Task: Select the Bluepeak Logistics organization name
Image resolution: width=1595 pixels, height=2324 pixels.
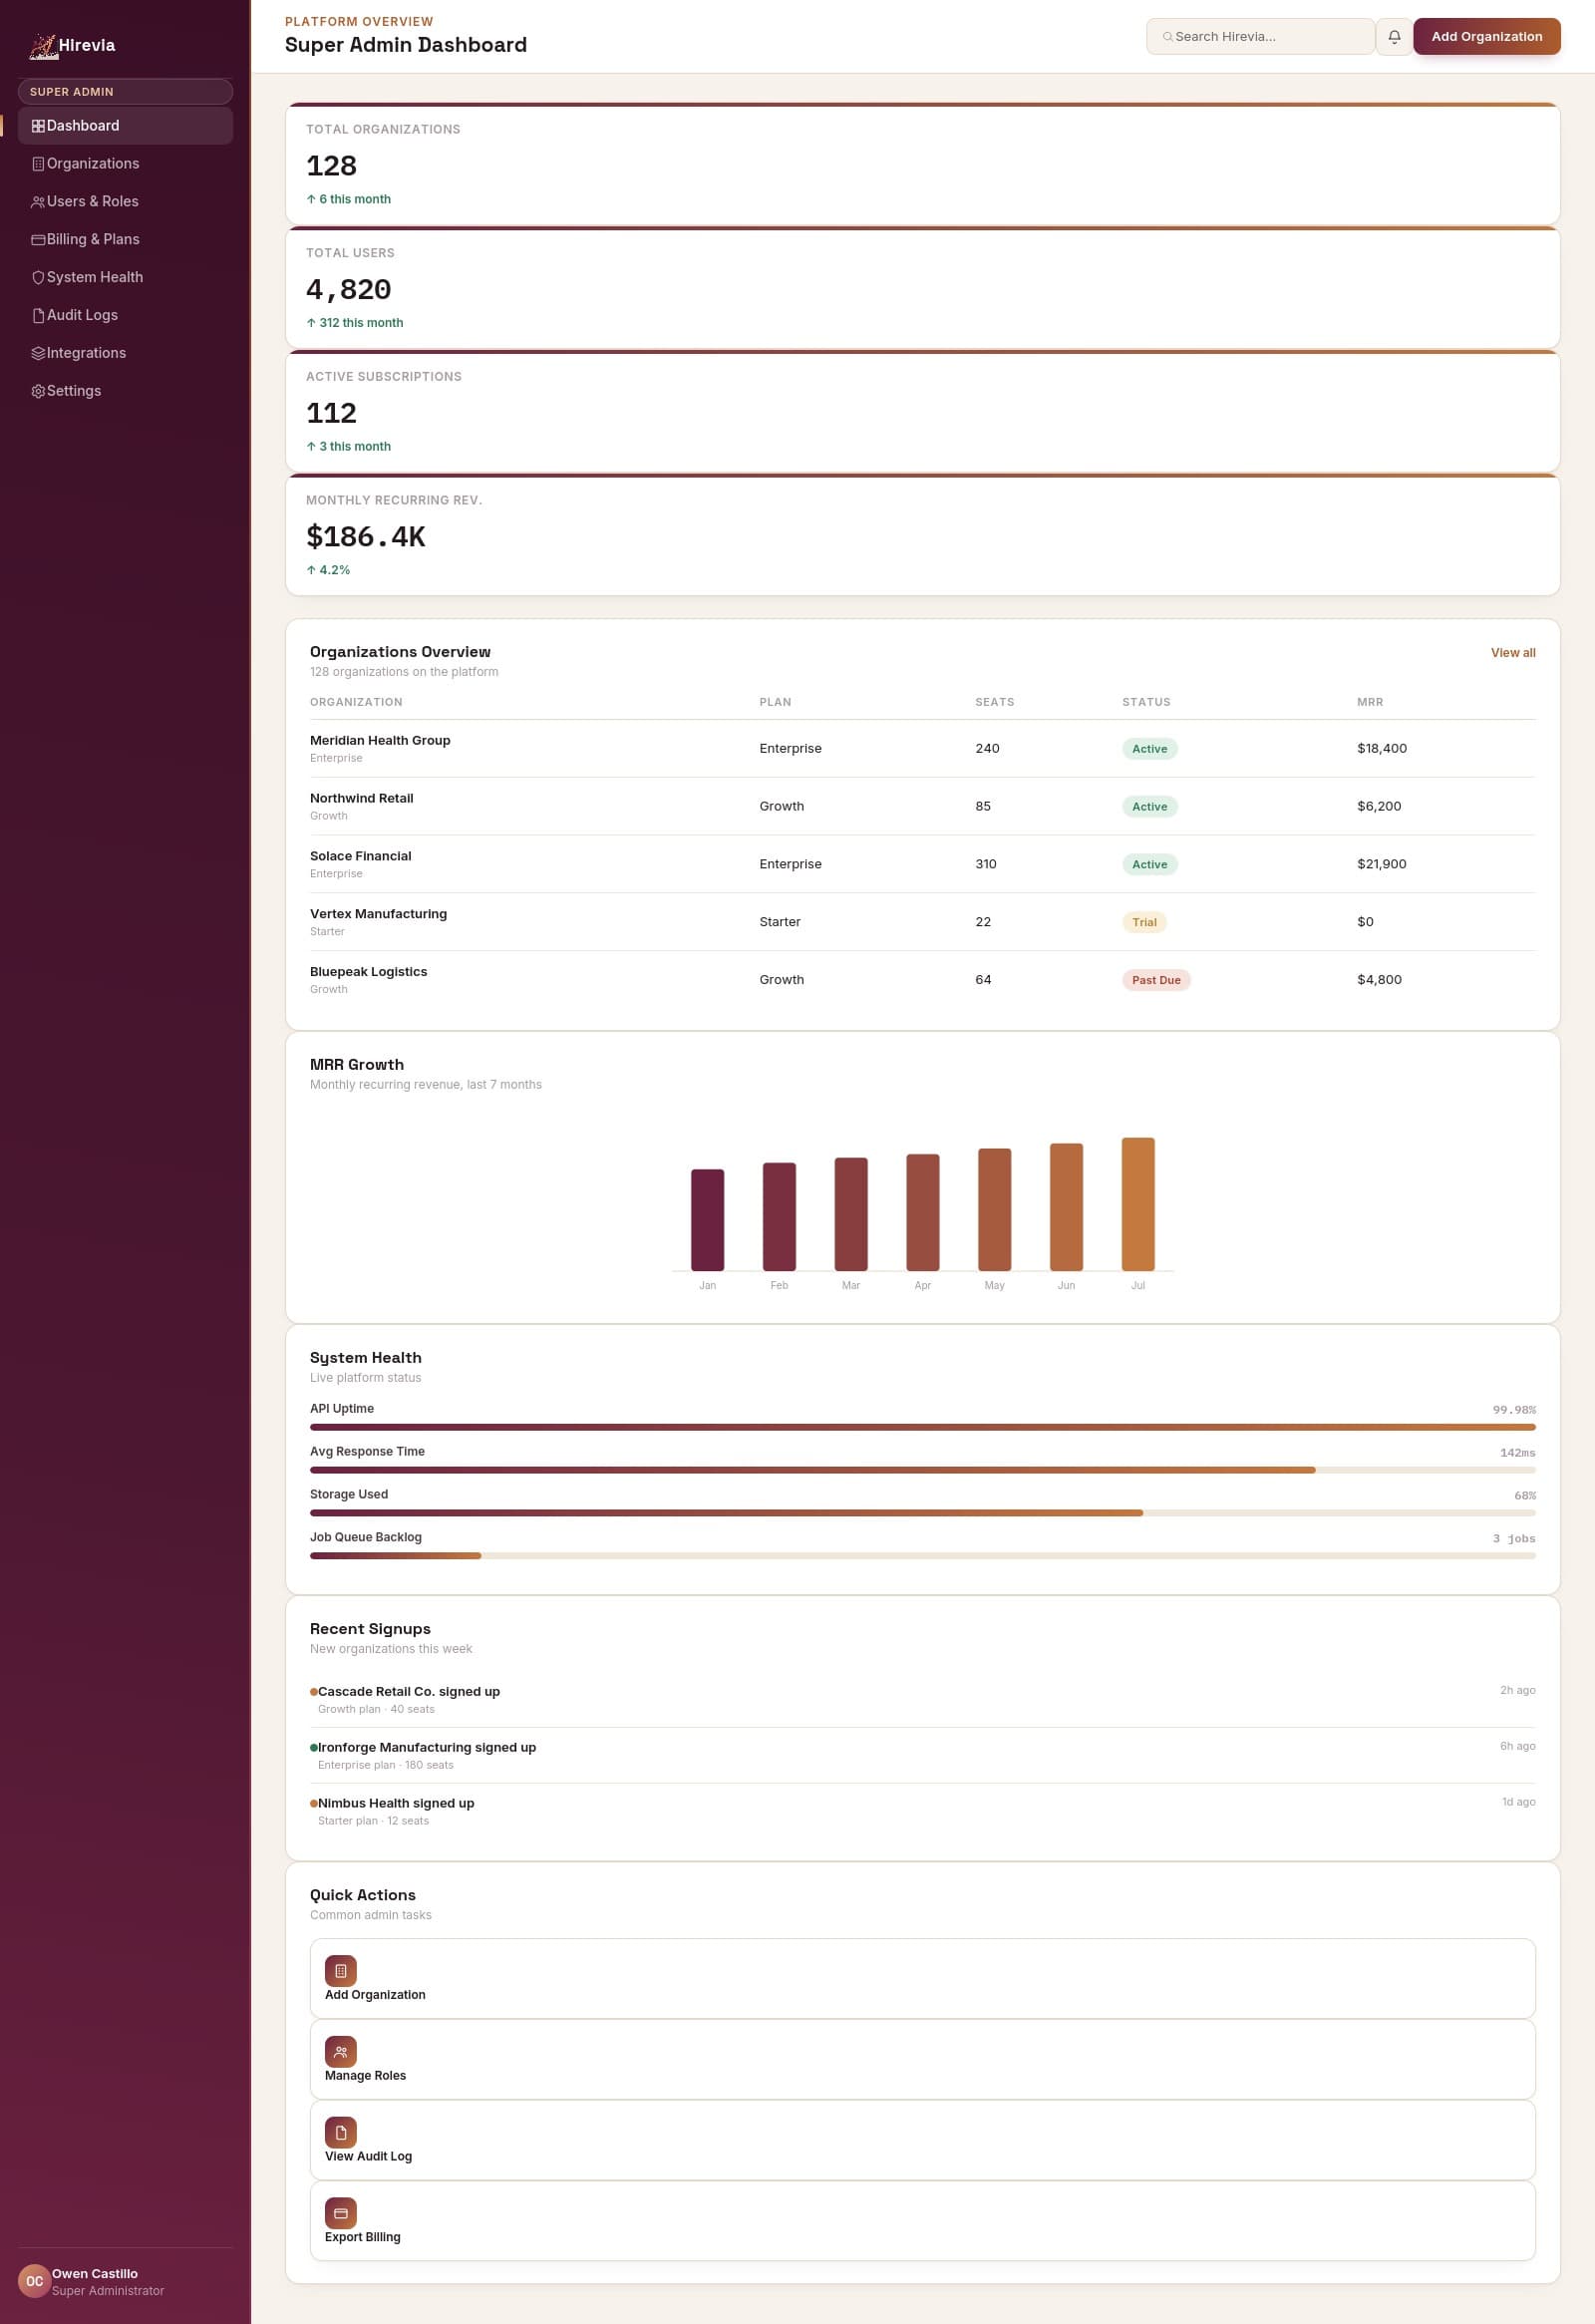Action: pos(368,973)
